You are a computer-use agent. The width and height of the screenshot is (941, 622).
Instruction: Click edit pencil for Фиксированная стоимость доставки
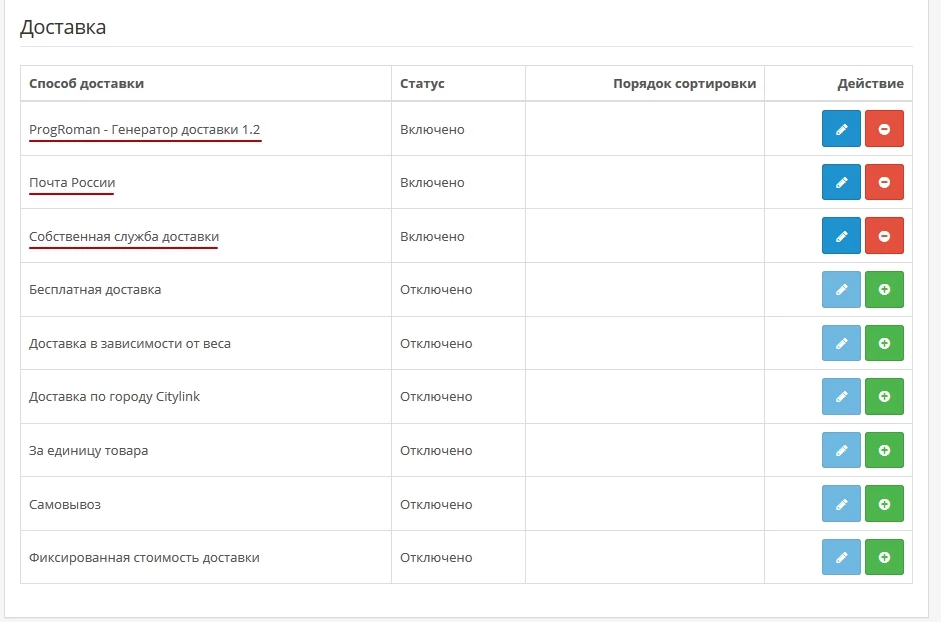pos(841,557)
